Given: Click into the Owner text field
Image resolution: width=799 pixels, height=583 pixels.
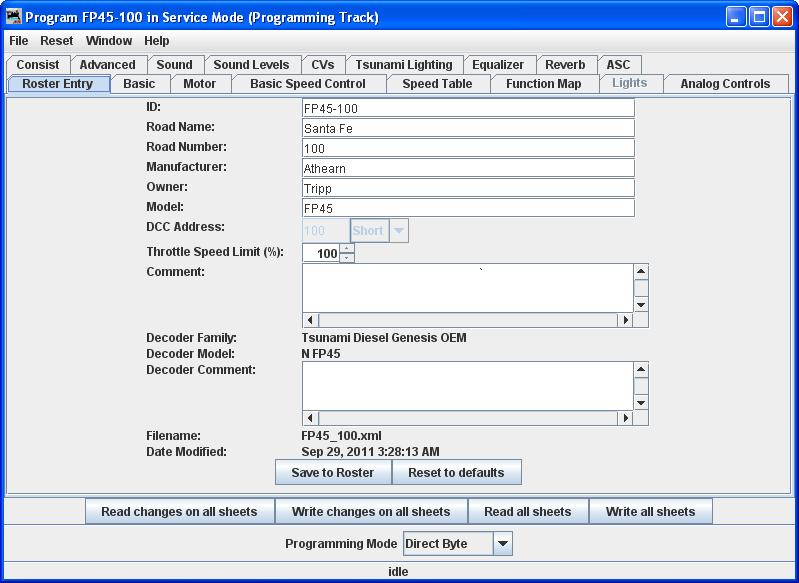Looking at the screenshot, I should pos(468,188).
